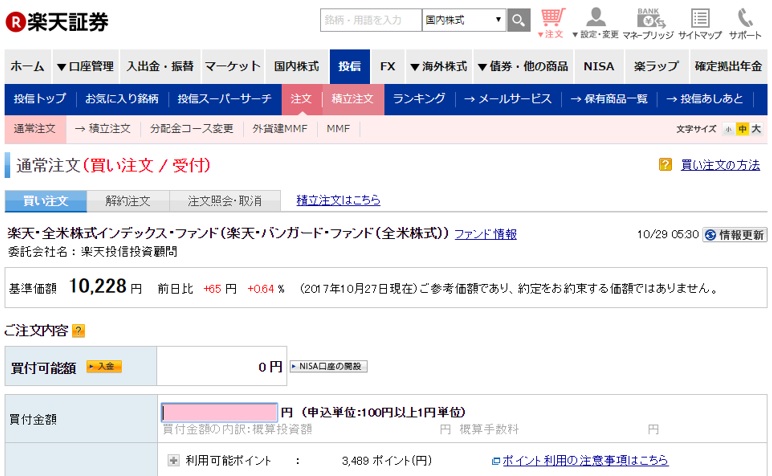Click the question mark beside ご注文内容
772x476 pixels.
[78, 330]
